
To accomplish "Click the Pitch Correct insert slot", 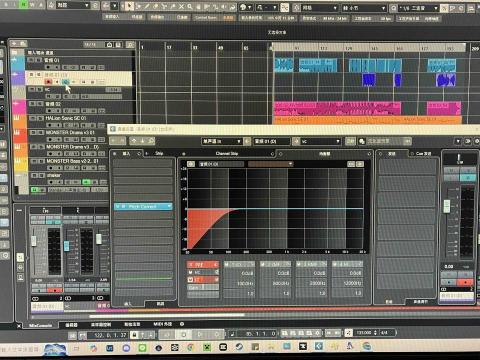I will click(x=143, y=206).
